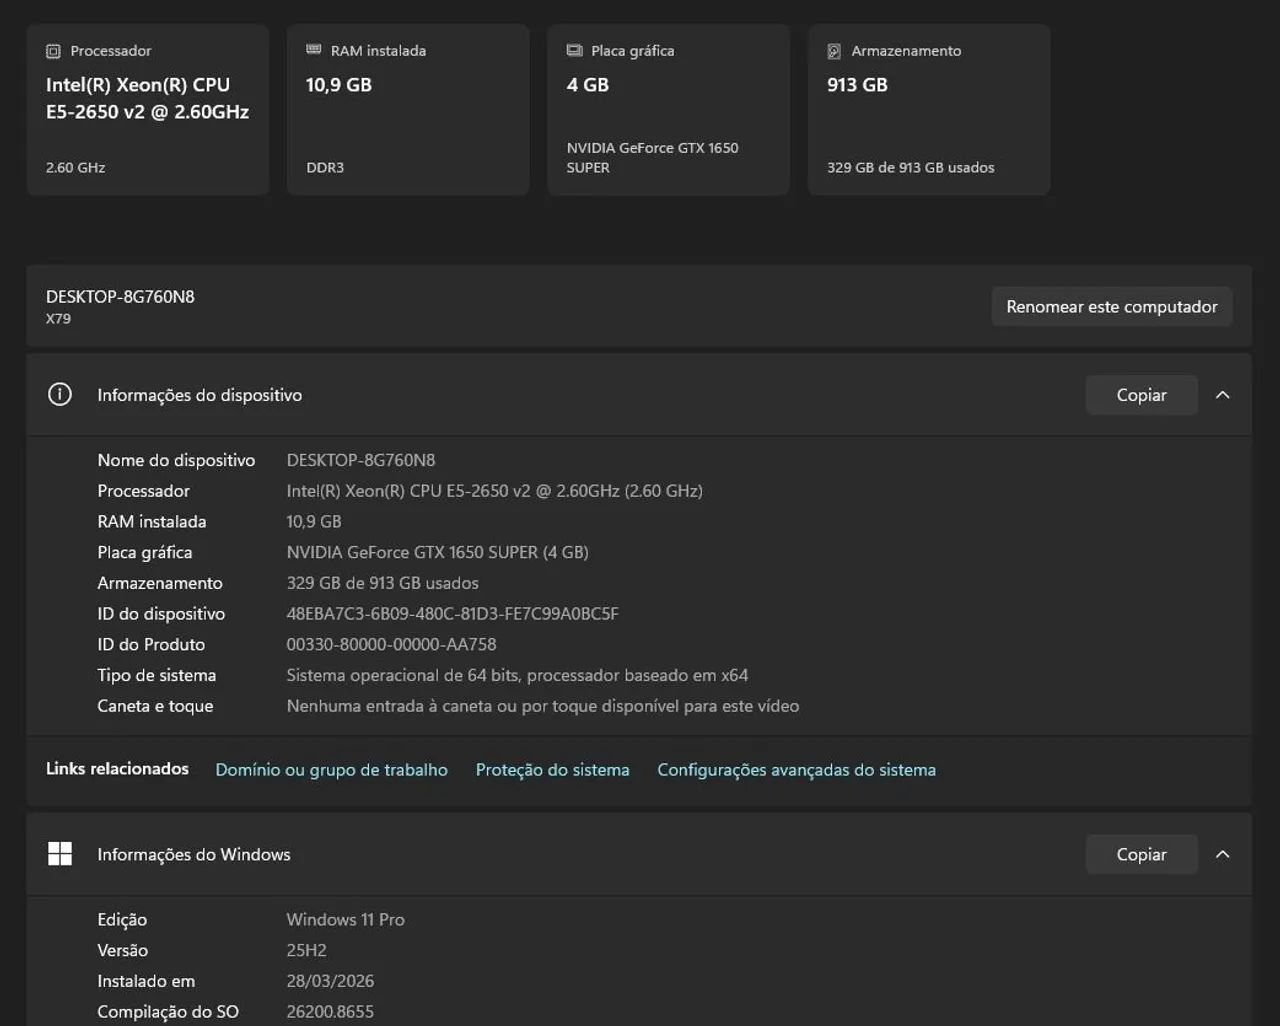This screenshot has width=1280, height=1026.
Task: Select the RAM instalada 10,9 GB card
Action: tap(408, 110)
